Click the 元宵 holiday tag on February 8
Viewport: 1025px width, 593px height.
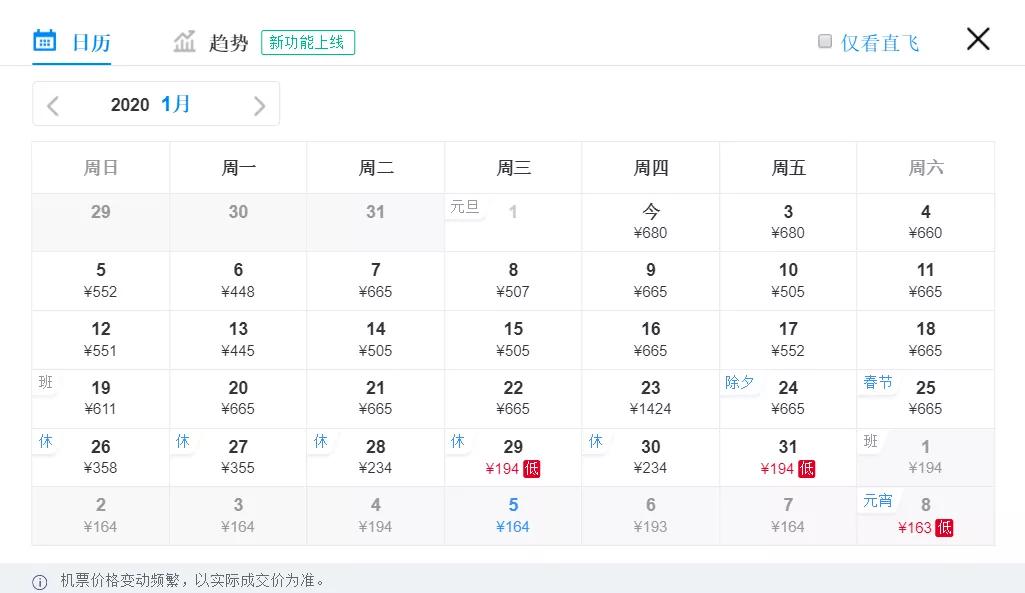[878, 501]
